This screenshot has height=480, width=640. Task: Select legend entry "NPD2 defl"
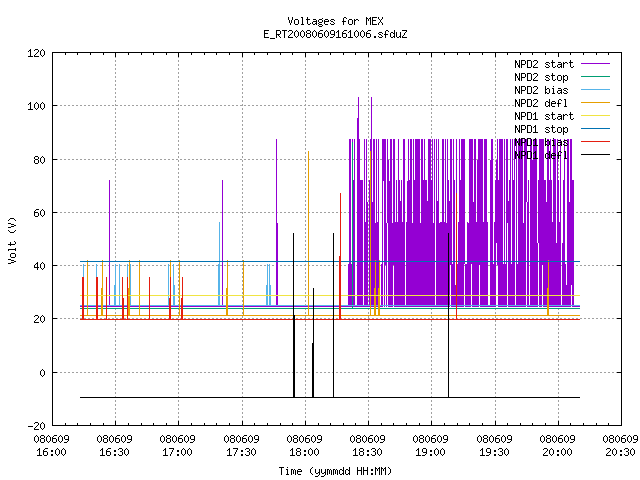point(541,103)
